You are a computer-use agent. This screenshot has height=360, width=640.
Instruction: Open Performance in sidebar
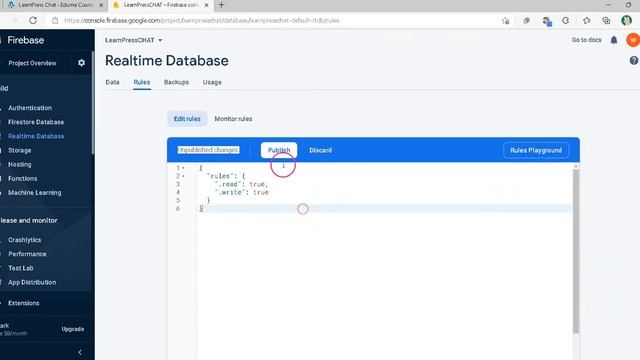tap(27, 254)
